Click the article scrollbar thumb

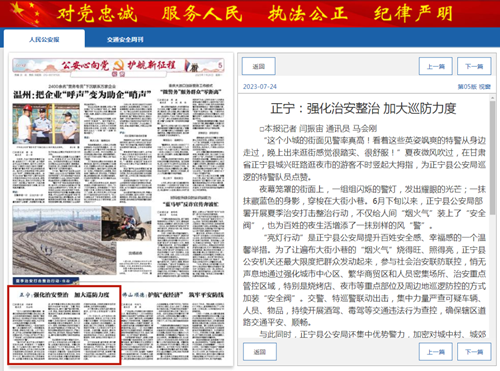[x=492, y=157]
